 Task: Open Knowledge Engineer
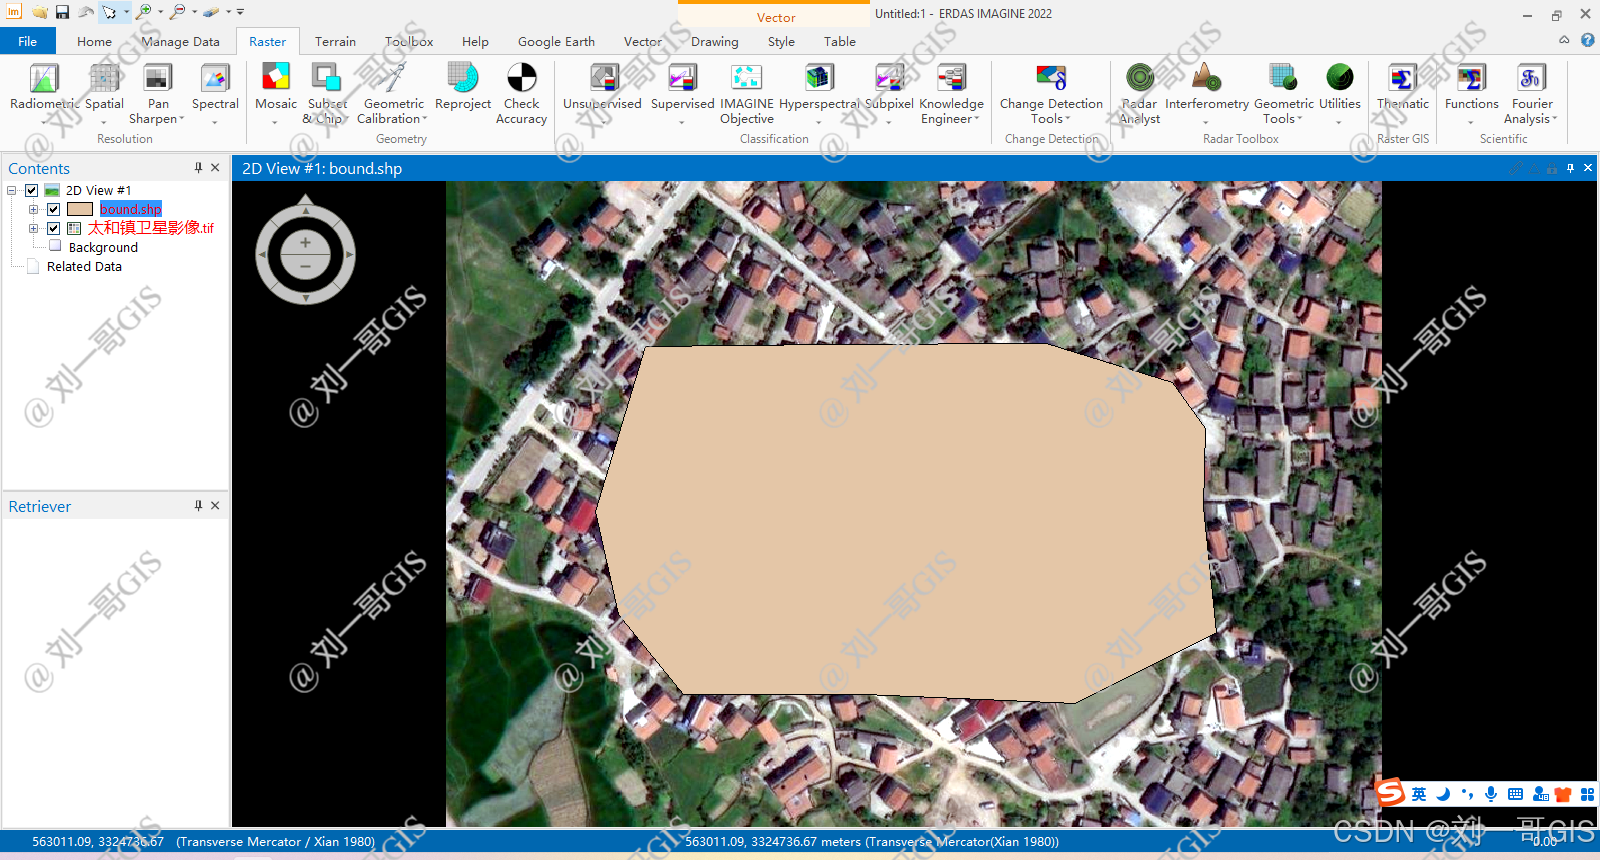coord(951,92)
